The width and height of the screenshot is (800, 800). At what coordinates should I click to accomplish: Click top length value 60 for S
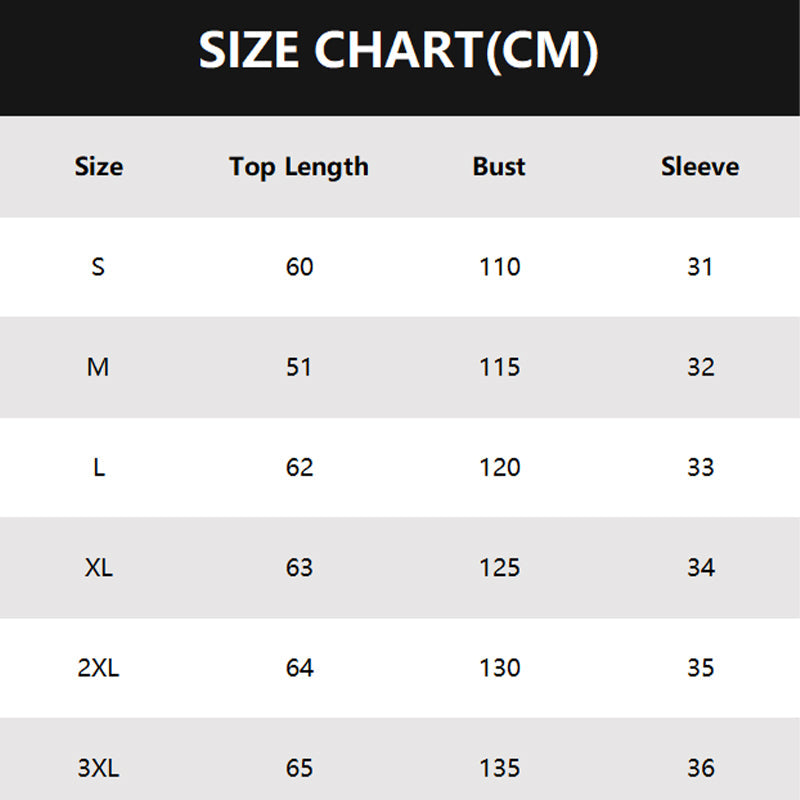pyautogui.click(x=299, y=267)
